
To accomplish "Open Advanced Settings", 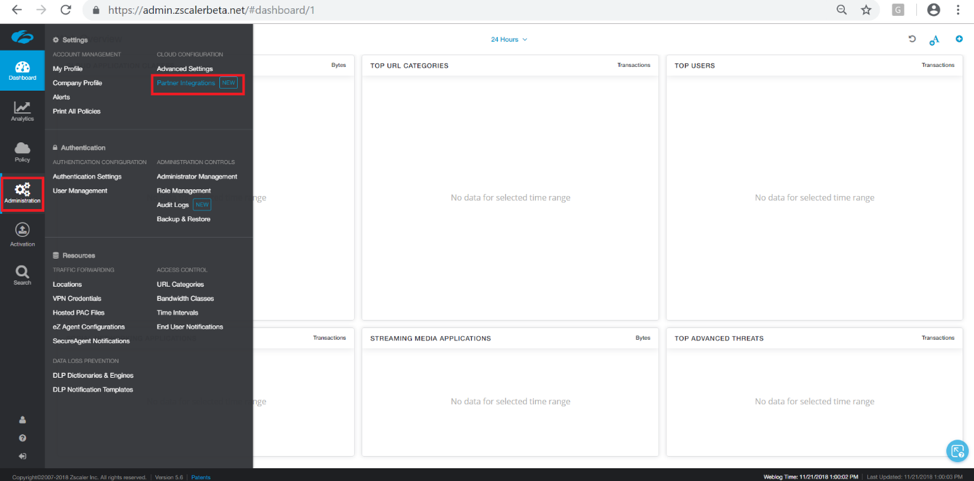I will [184, 68].
